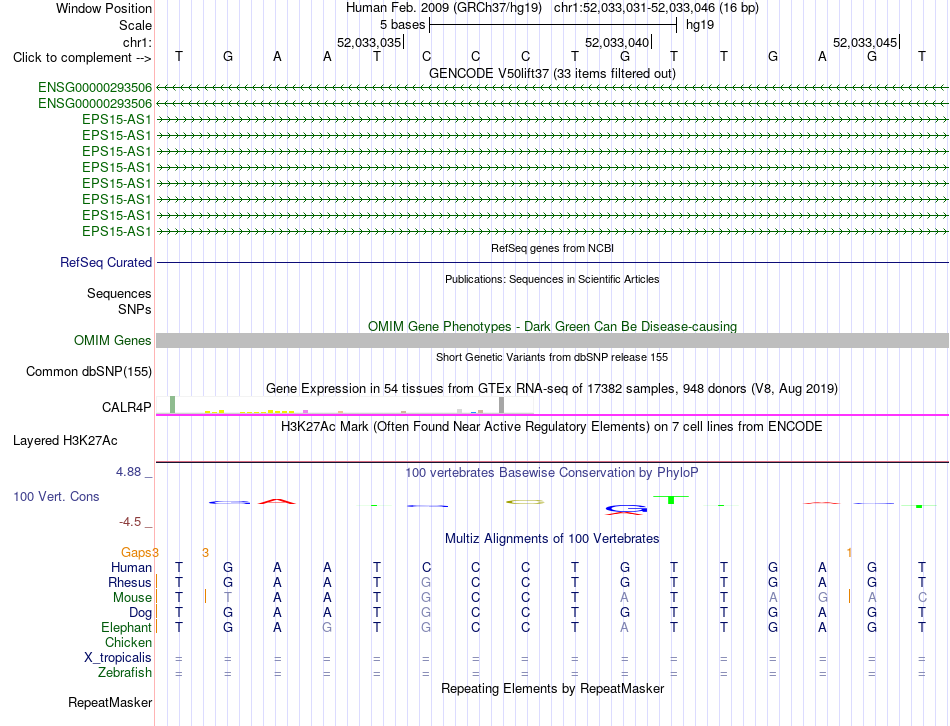Screen dimensions: 950x726
Task: Click the 'chr1:' ruler label
Action: [x=137, y=42]
